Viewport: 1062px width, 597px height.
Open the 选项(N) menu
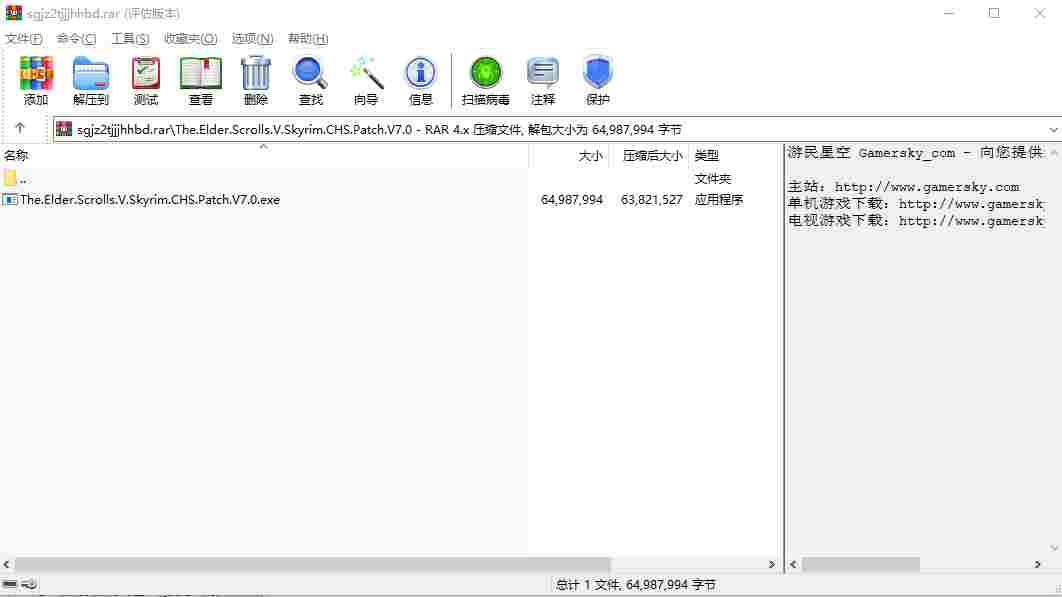click(253, 39)
